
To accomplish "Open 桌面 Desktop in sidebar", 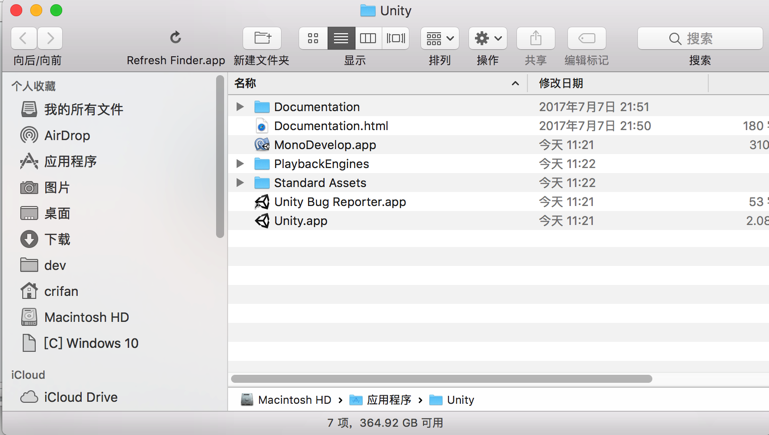I will (57, 213).
